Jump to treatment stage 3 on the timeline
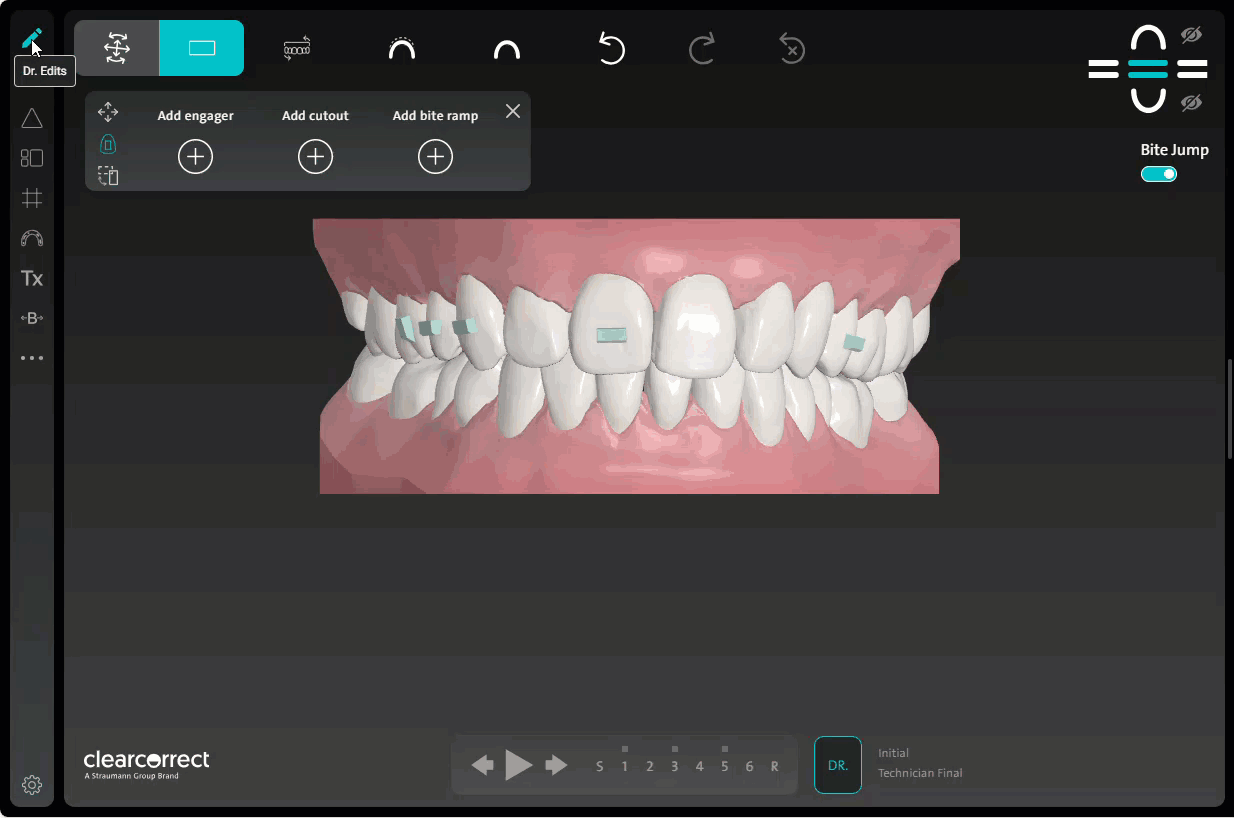 click(674, 766)
